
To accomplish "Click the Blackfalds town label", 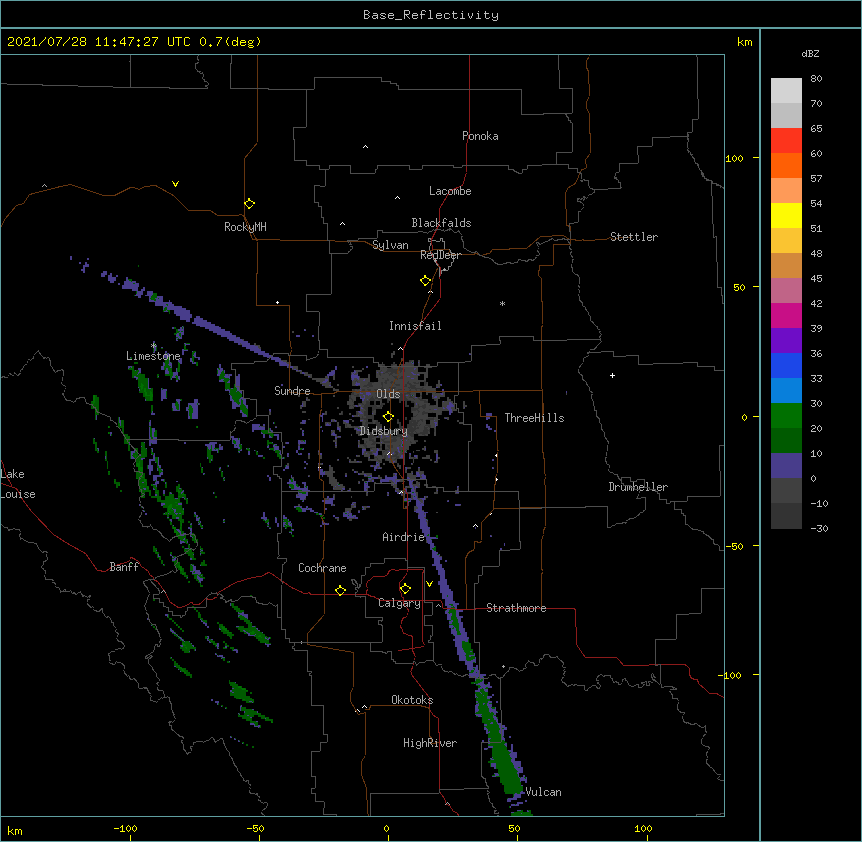I will (x=441, y=223).
